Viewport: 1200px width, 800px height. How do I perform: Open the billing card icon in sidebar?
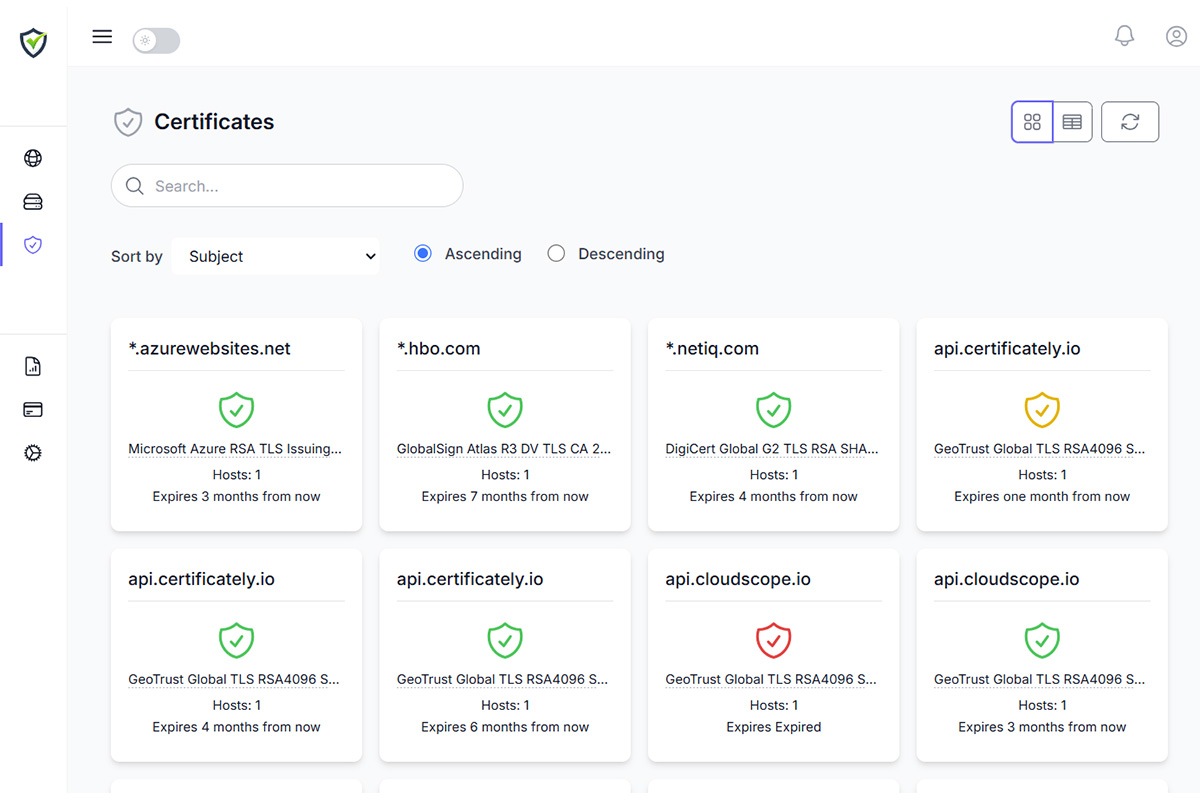33,409
